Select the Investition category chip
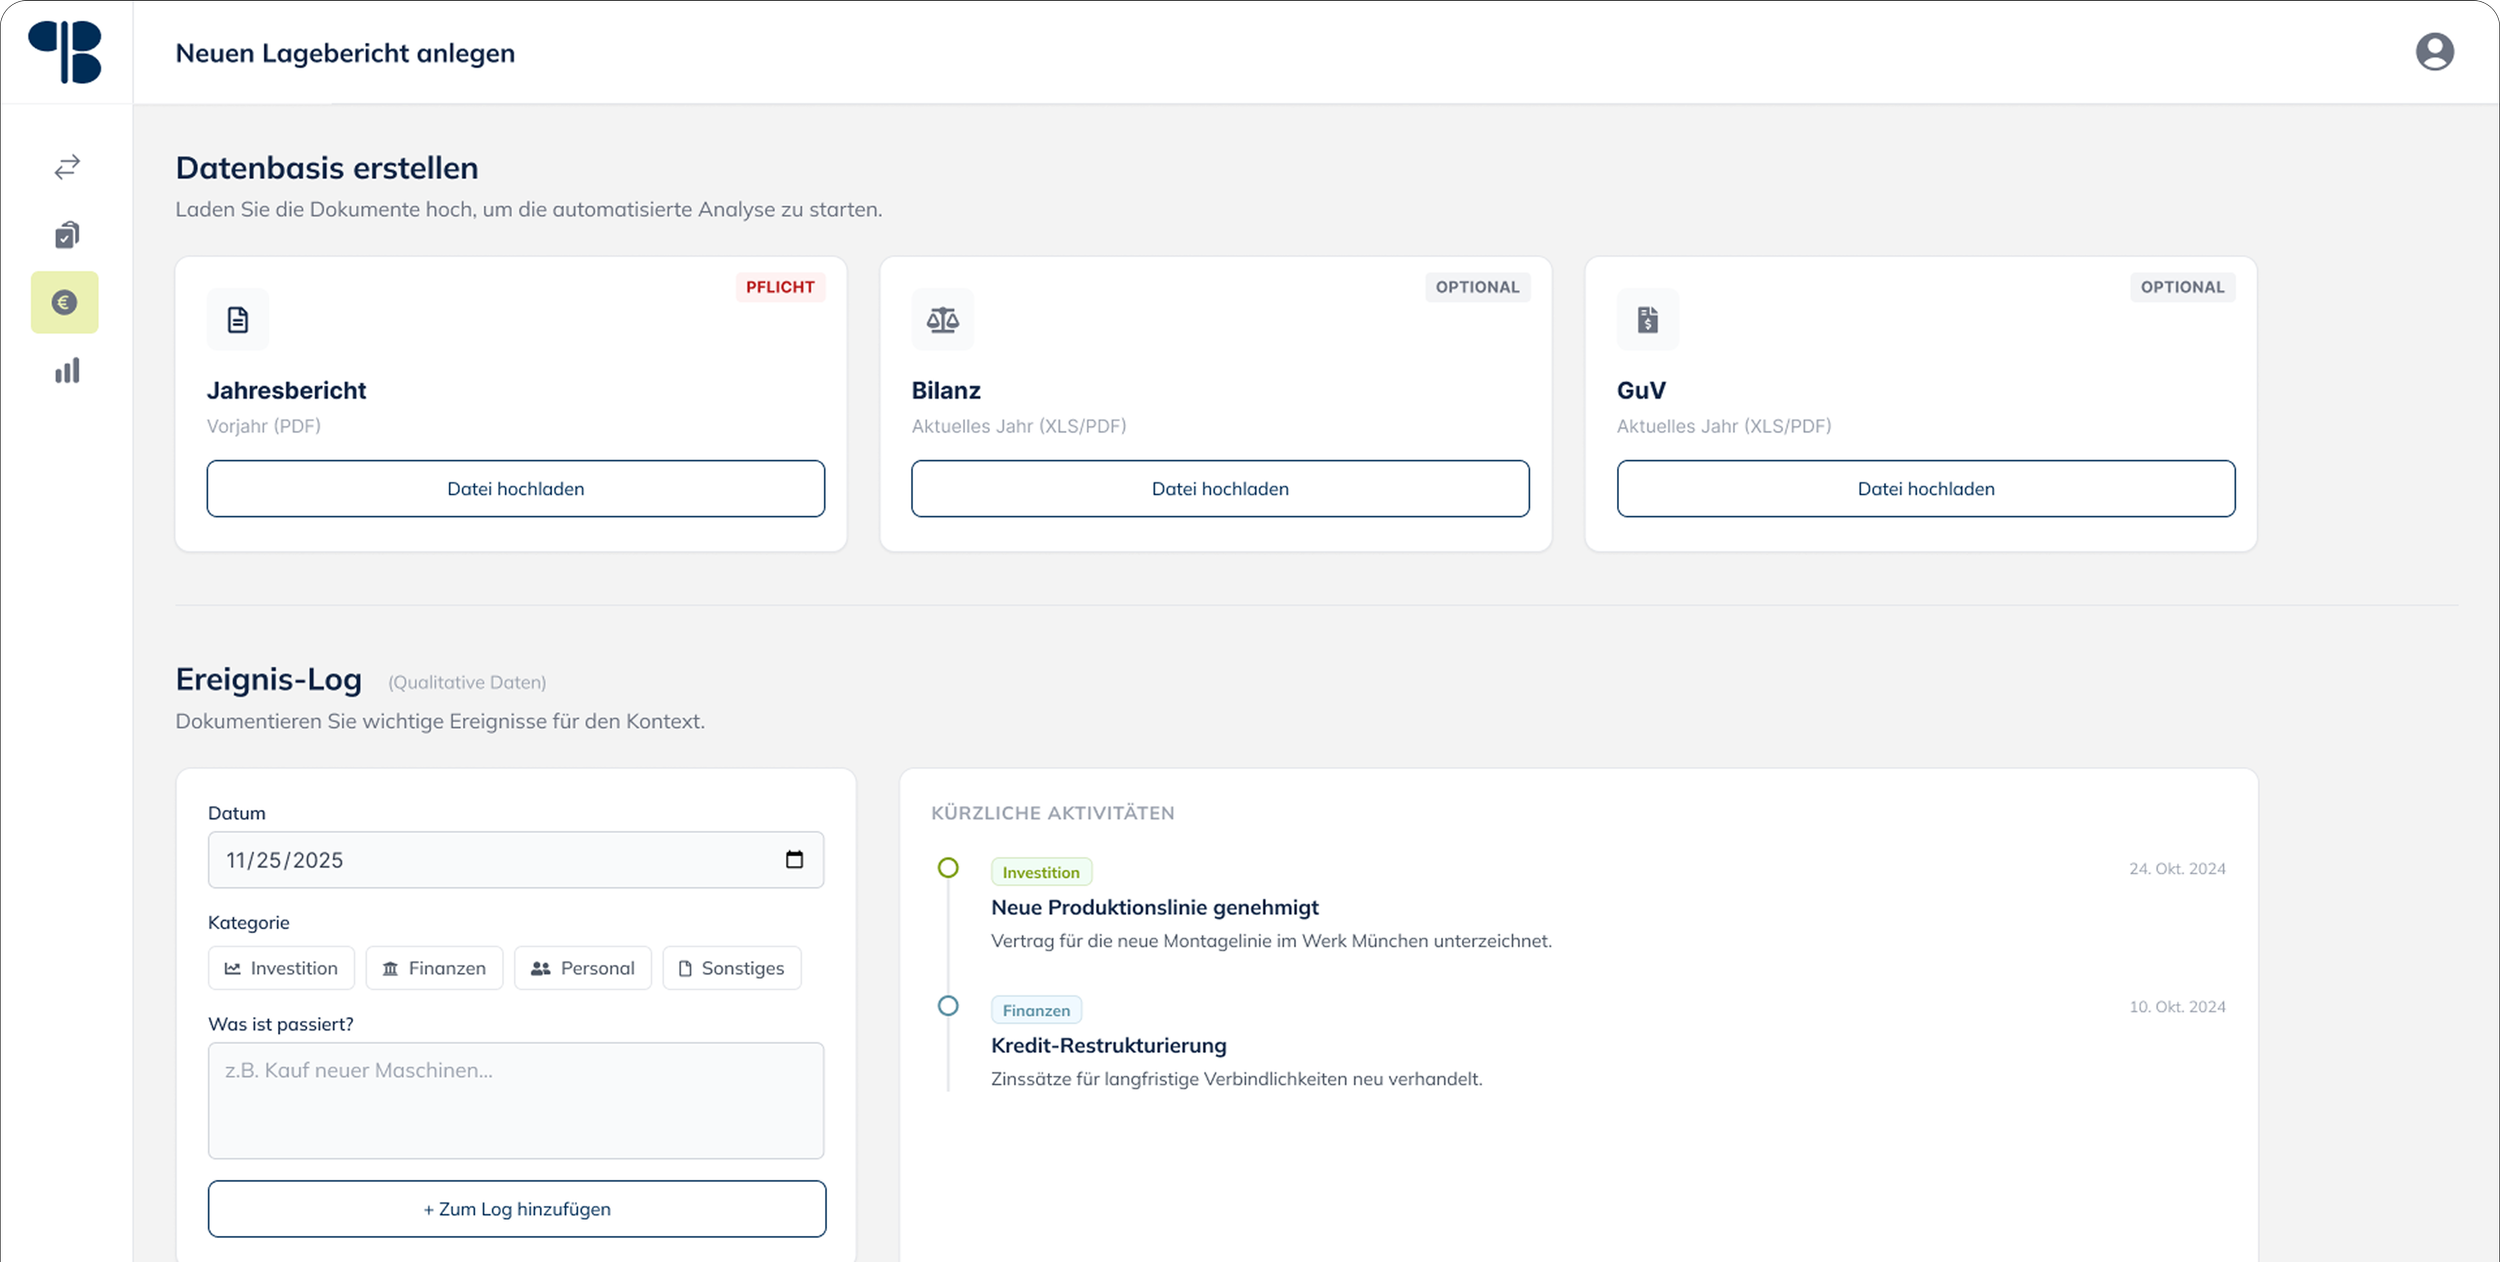 [281, 968]
